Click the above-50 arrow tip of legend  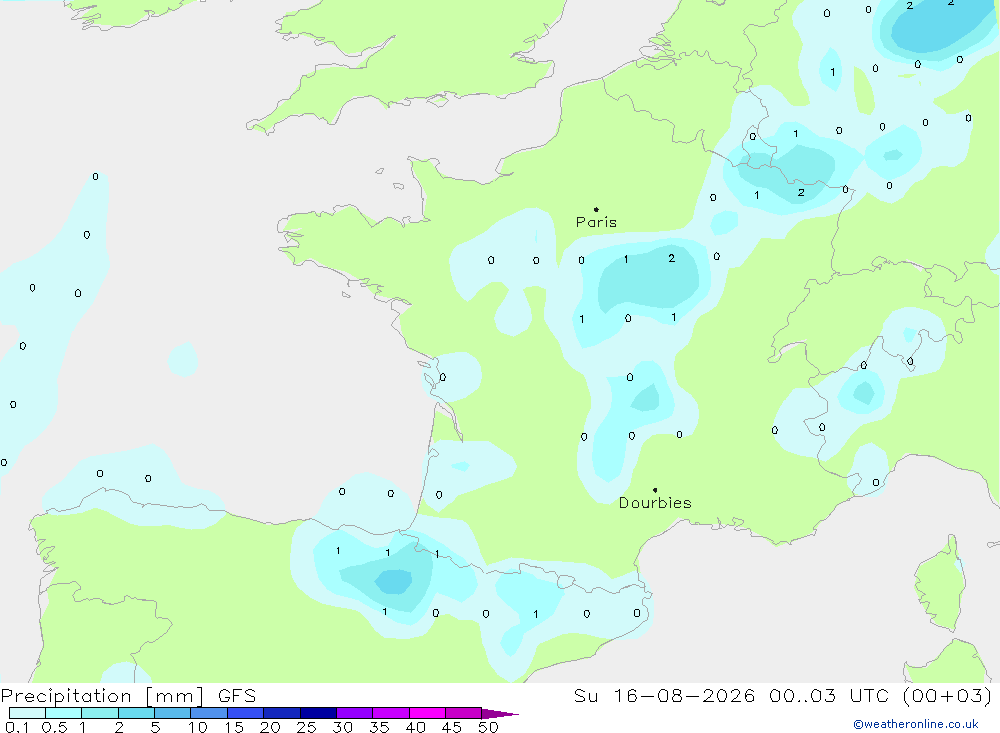(500, 713)
